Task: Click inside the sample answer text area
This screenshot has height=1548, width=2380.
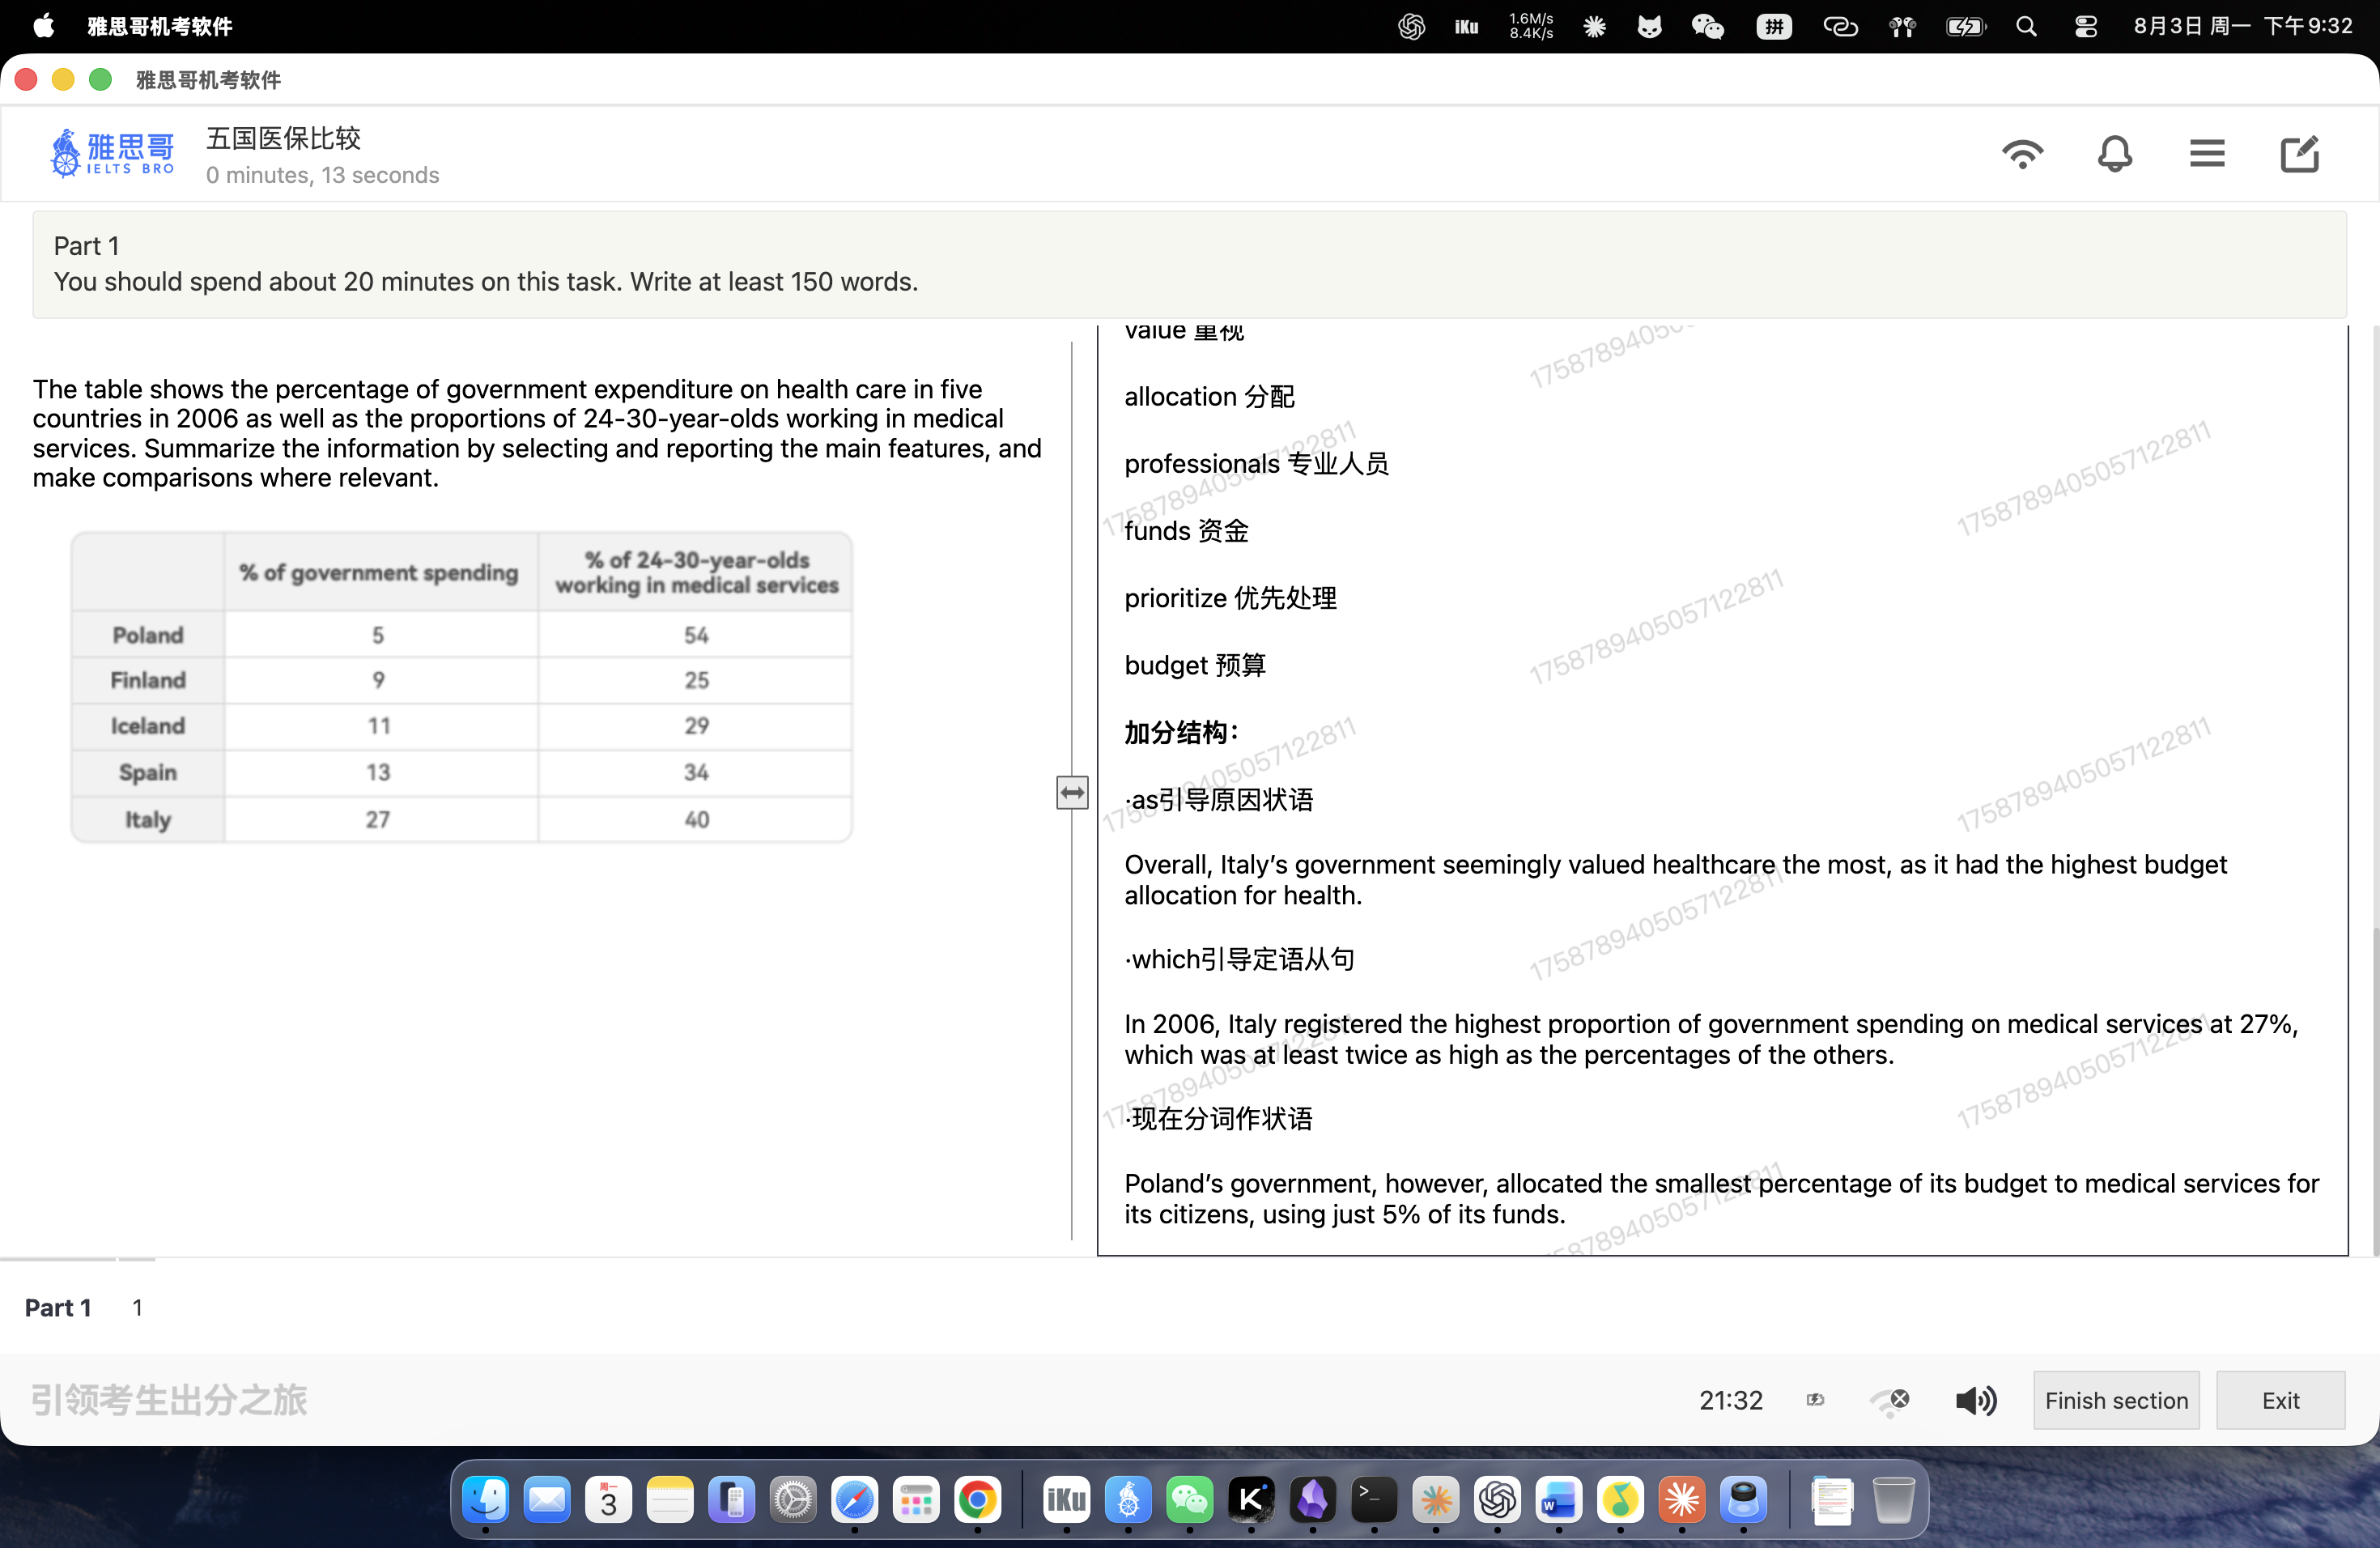Action: (1722, 790)
